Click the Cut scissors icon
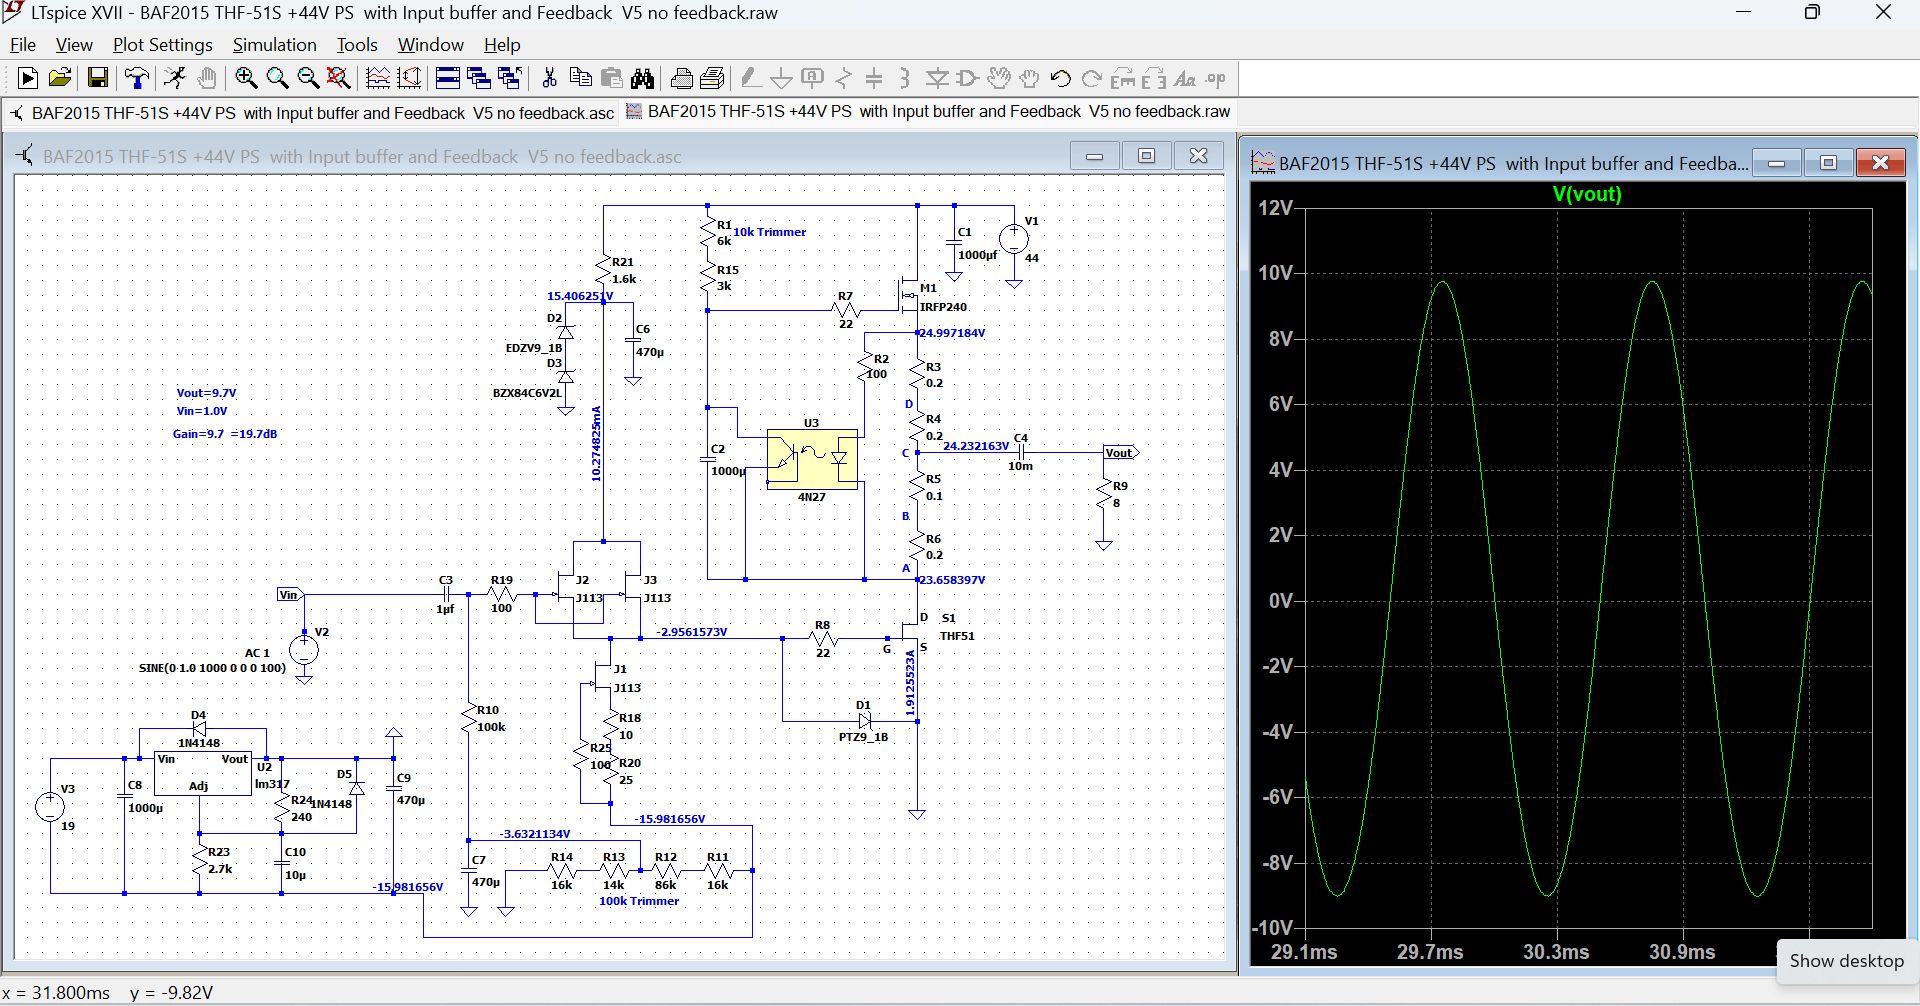Screen dimensions: 1920x1006 coord(549,78)
